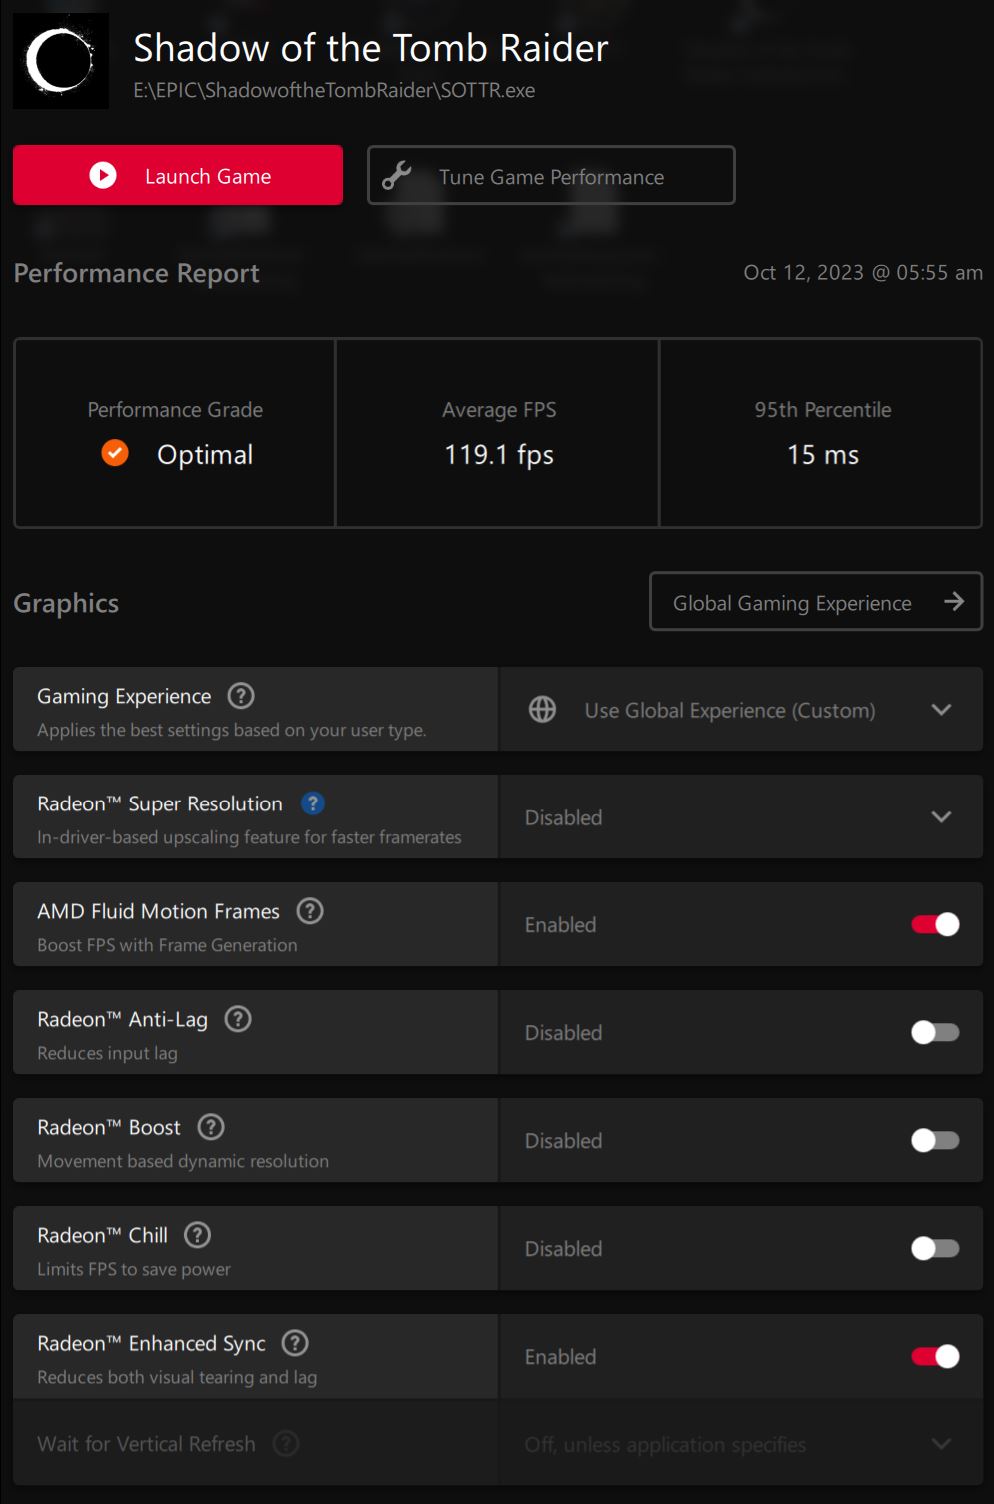Open the Radeon Boost help tooltip icon
Viewport: 994px width, 1504px height.
pos(211,1127)
